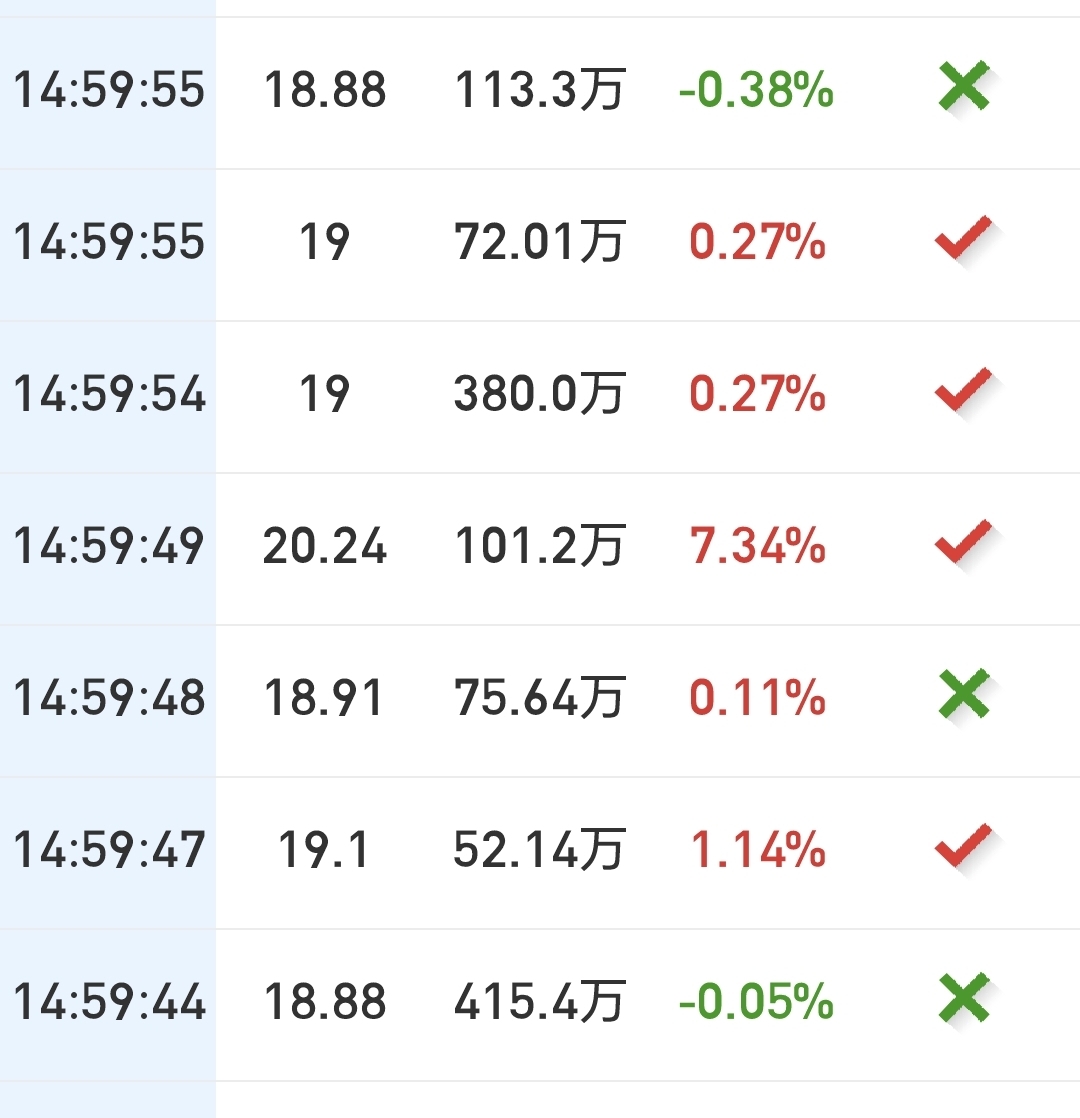Viewport: 1080px width, 1118px height.
Task: Click the volume 101.2万
Action: click(540, 546)
